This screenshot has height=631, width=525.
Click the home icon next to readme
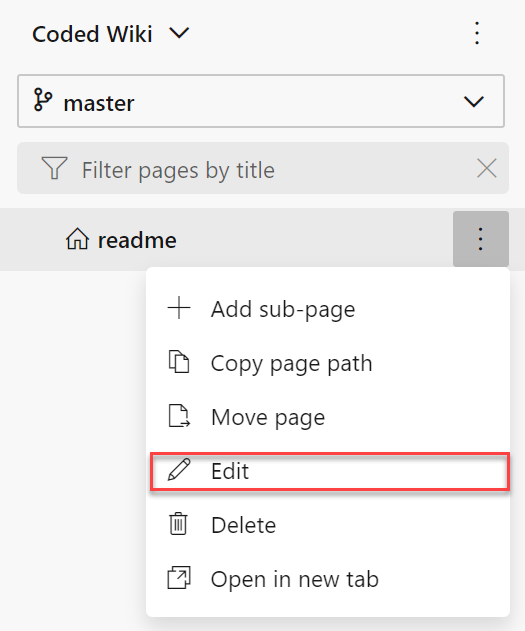pos(77,239)
